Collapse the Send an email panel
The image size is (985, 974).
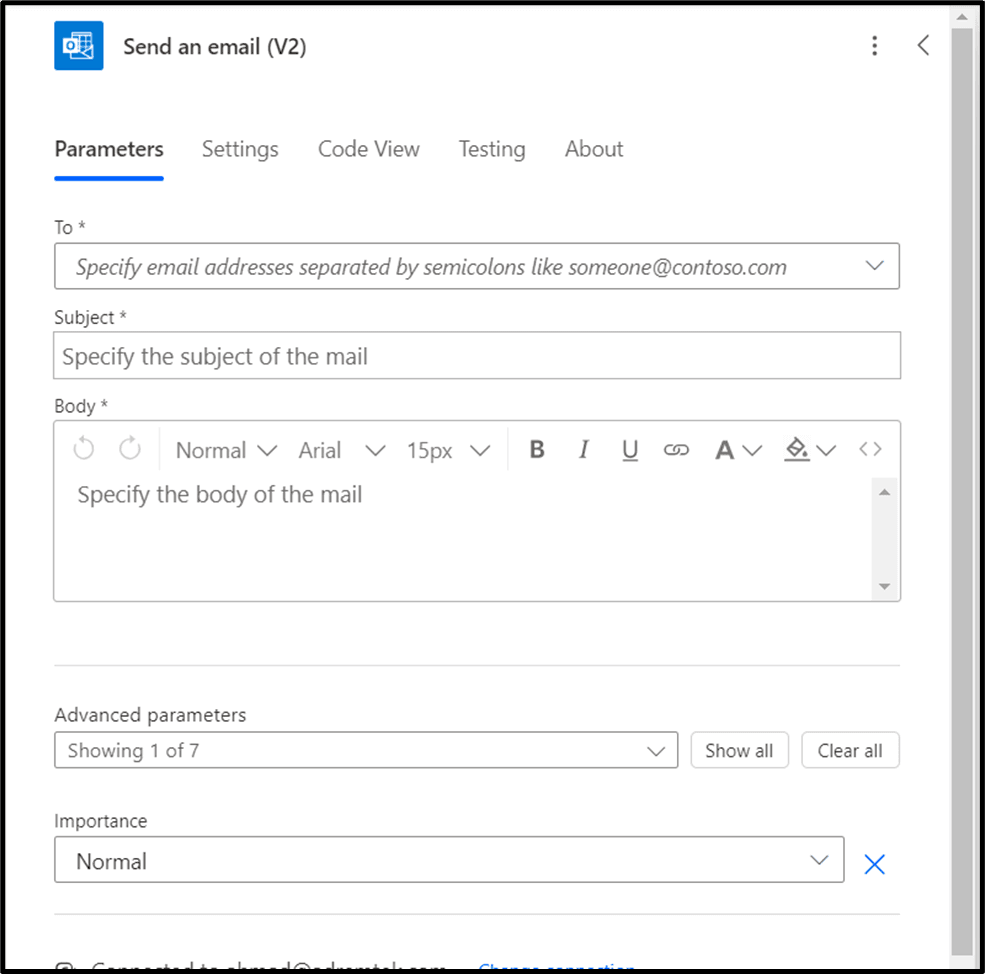click(x=923, y=46)
